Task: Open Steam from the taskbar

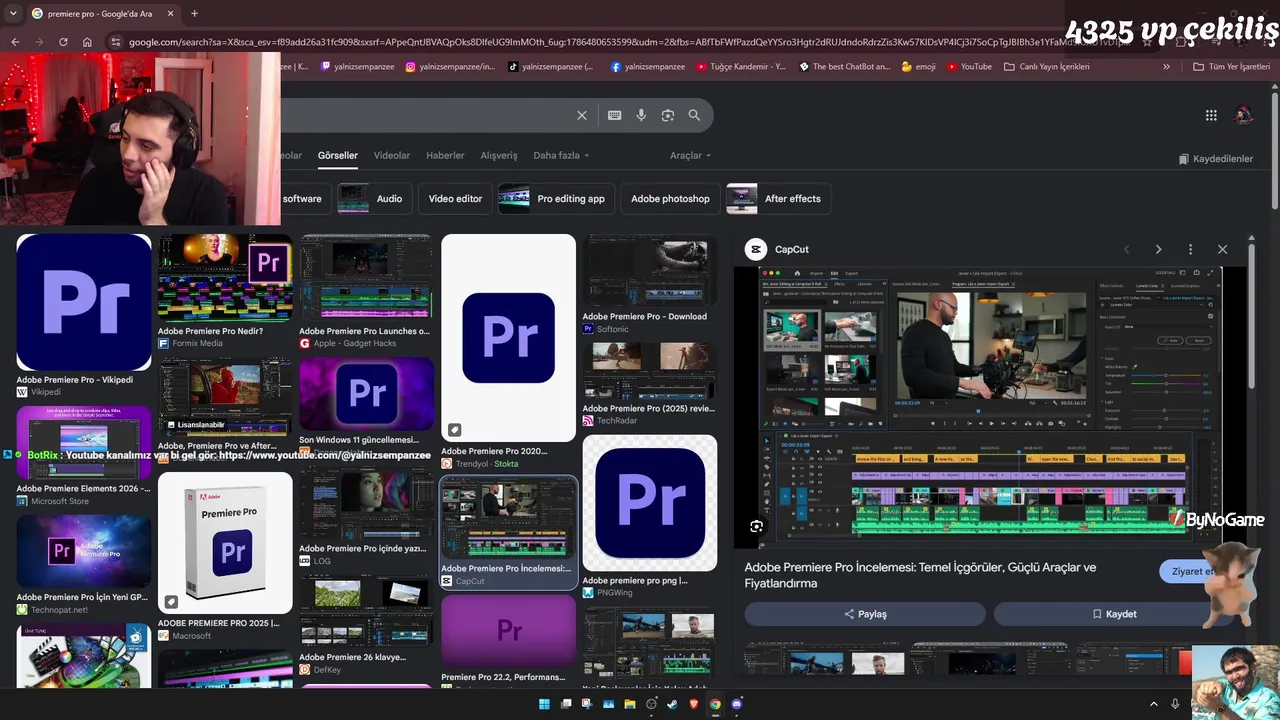Action: [672, 704]
